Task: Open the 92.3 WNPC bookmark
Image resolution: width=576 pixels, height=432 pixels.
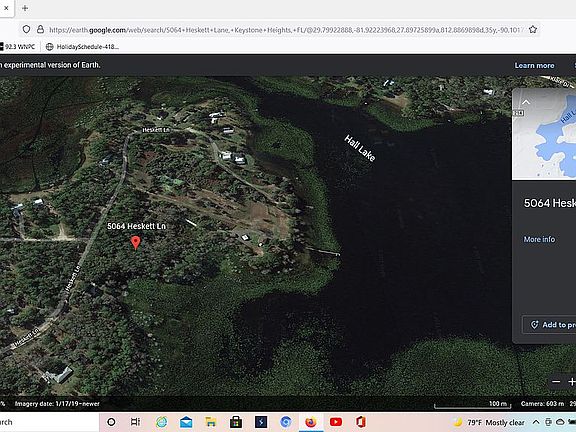Action: tap(18, 47)
